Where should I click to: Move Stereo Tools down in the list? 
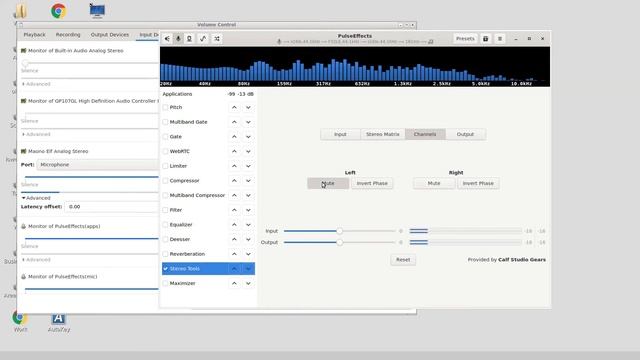248,269
